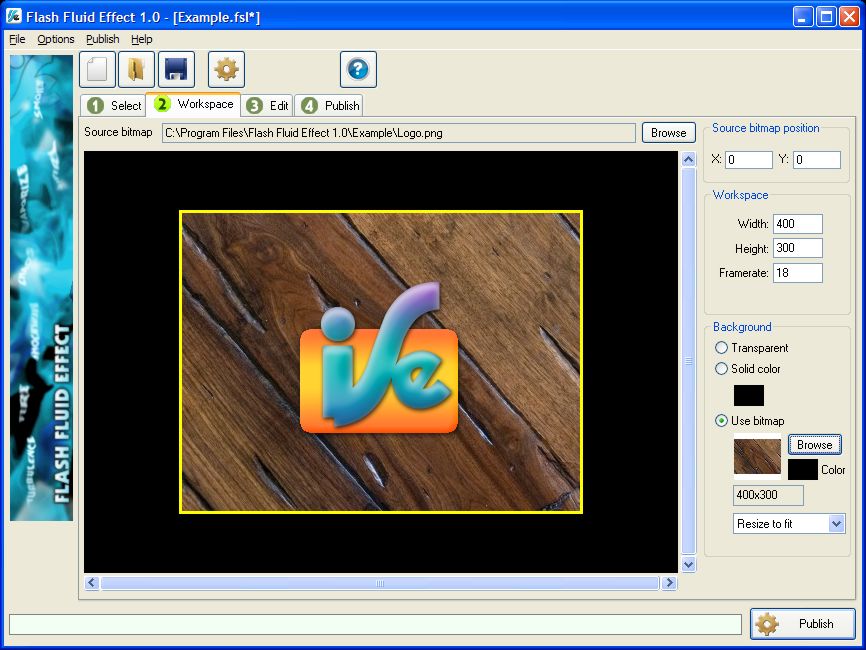Click Browse button under Use bitmap
Viewport: 866px width, 650px height.
coord(815,445)
